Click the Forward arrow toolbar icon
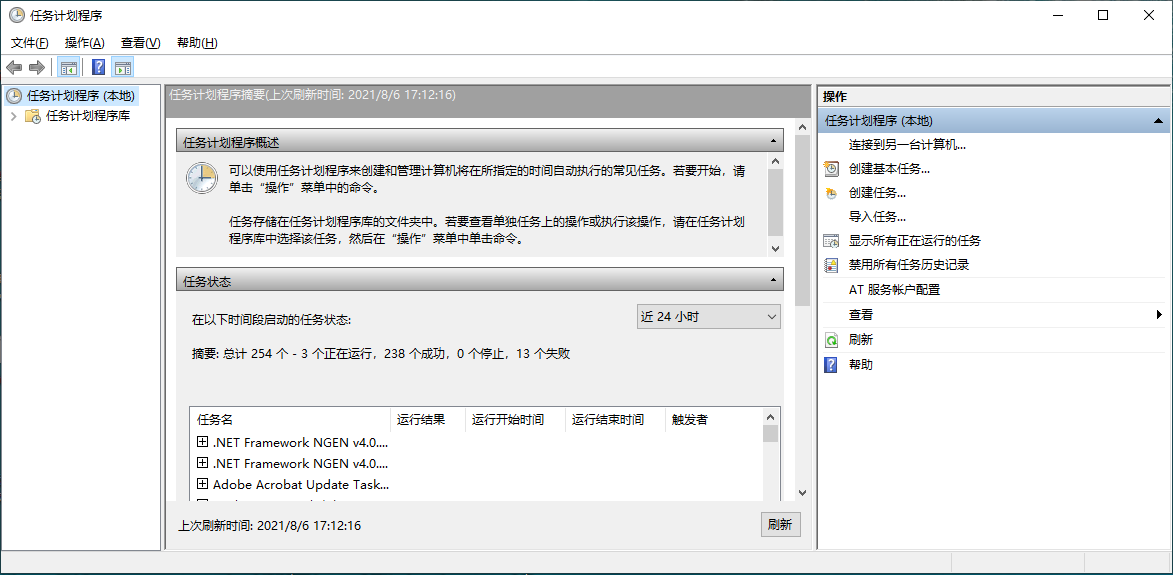Screen dimensions: 1173x575 pos(37,68)
